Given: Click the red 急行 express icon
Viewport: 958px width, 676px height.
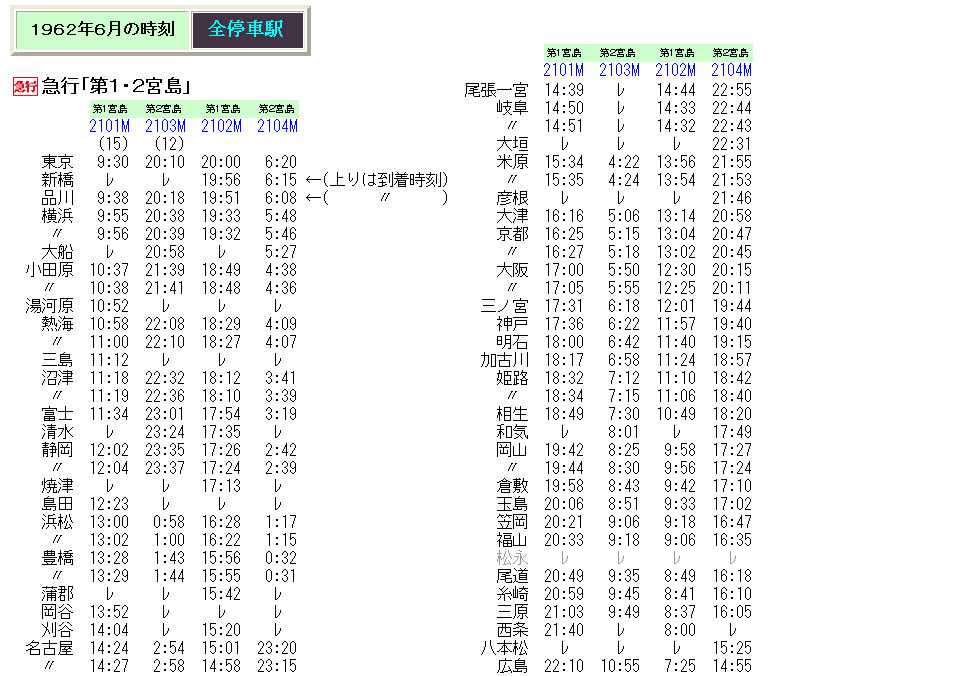Looking at the screenshot, I should point(25,86).
